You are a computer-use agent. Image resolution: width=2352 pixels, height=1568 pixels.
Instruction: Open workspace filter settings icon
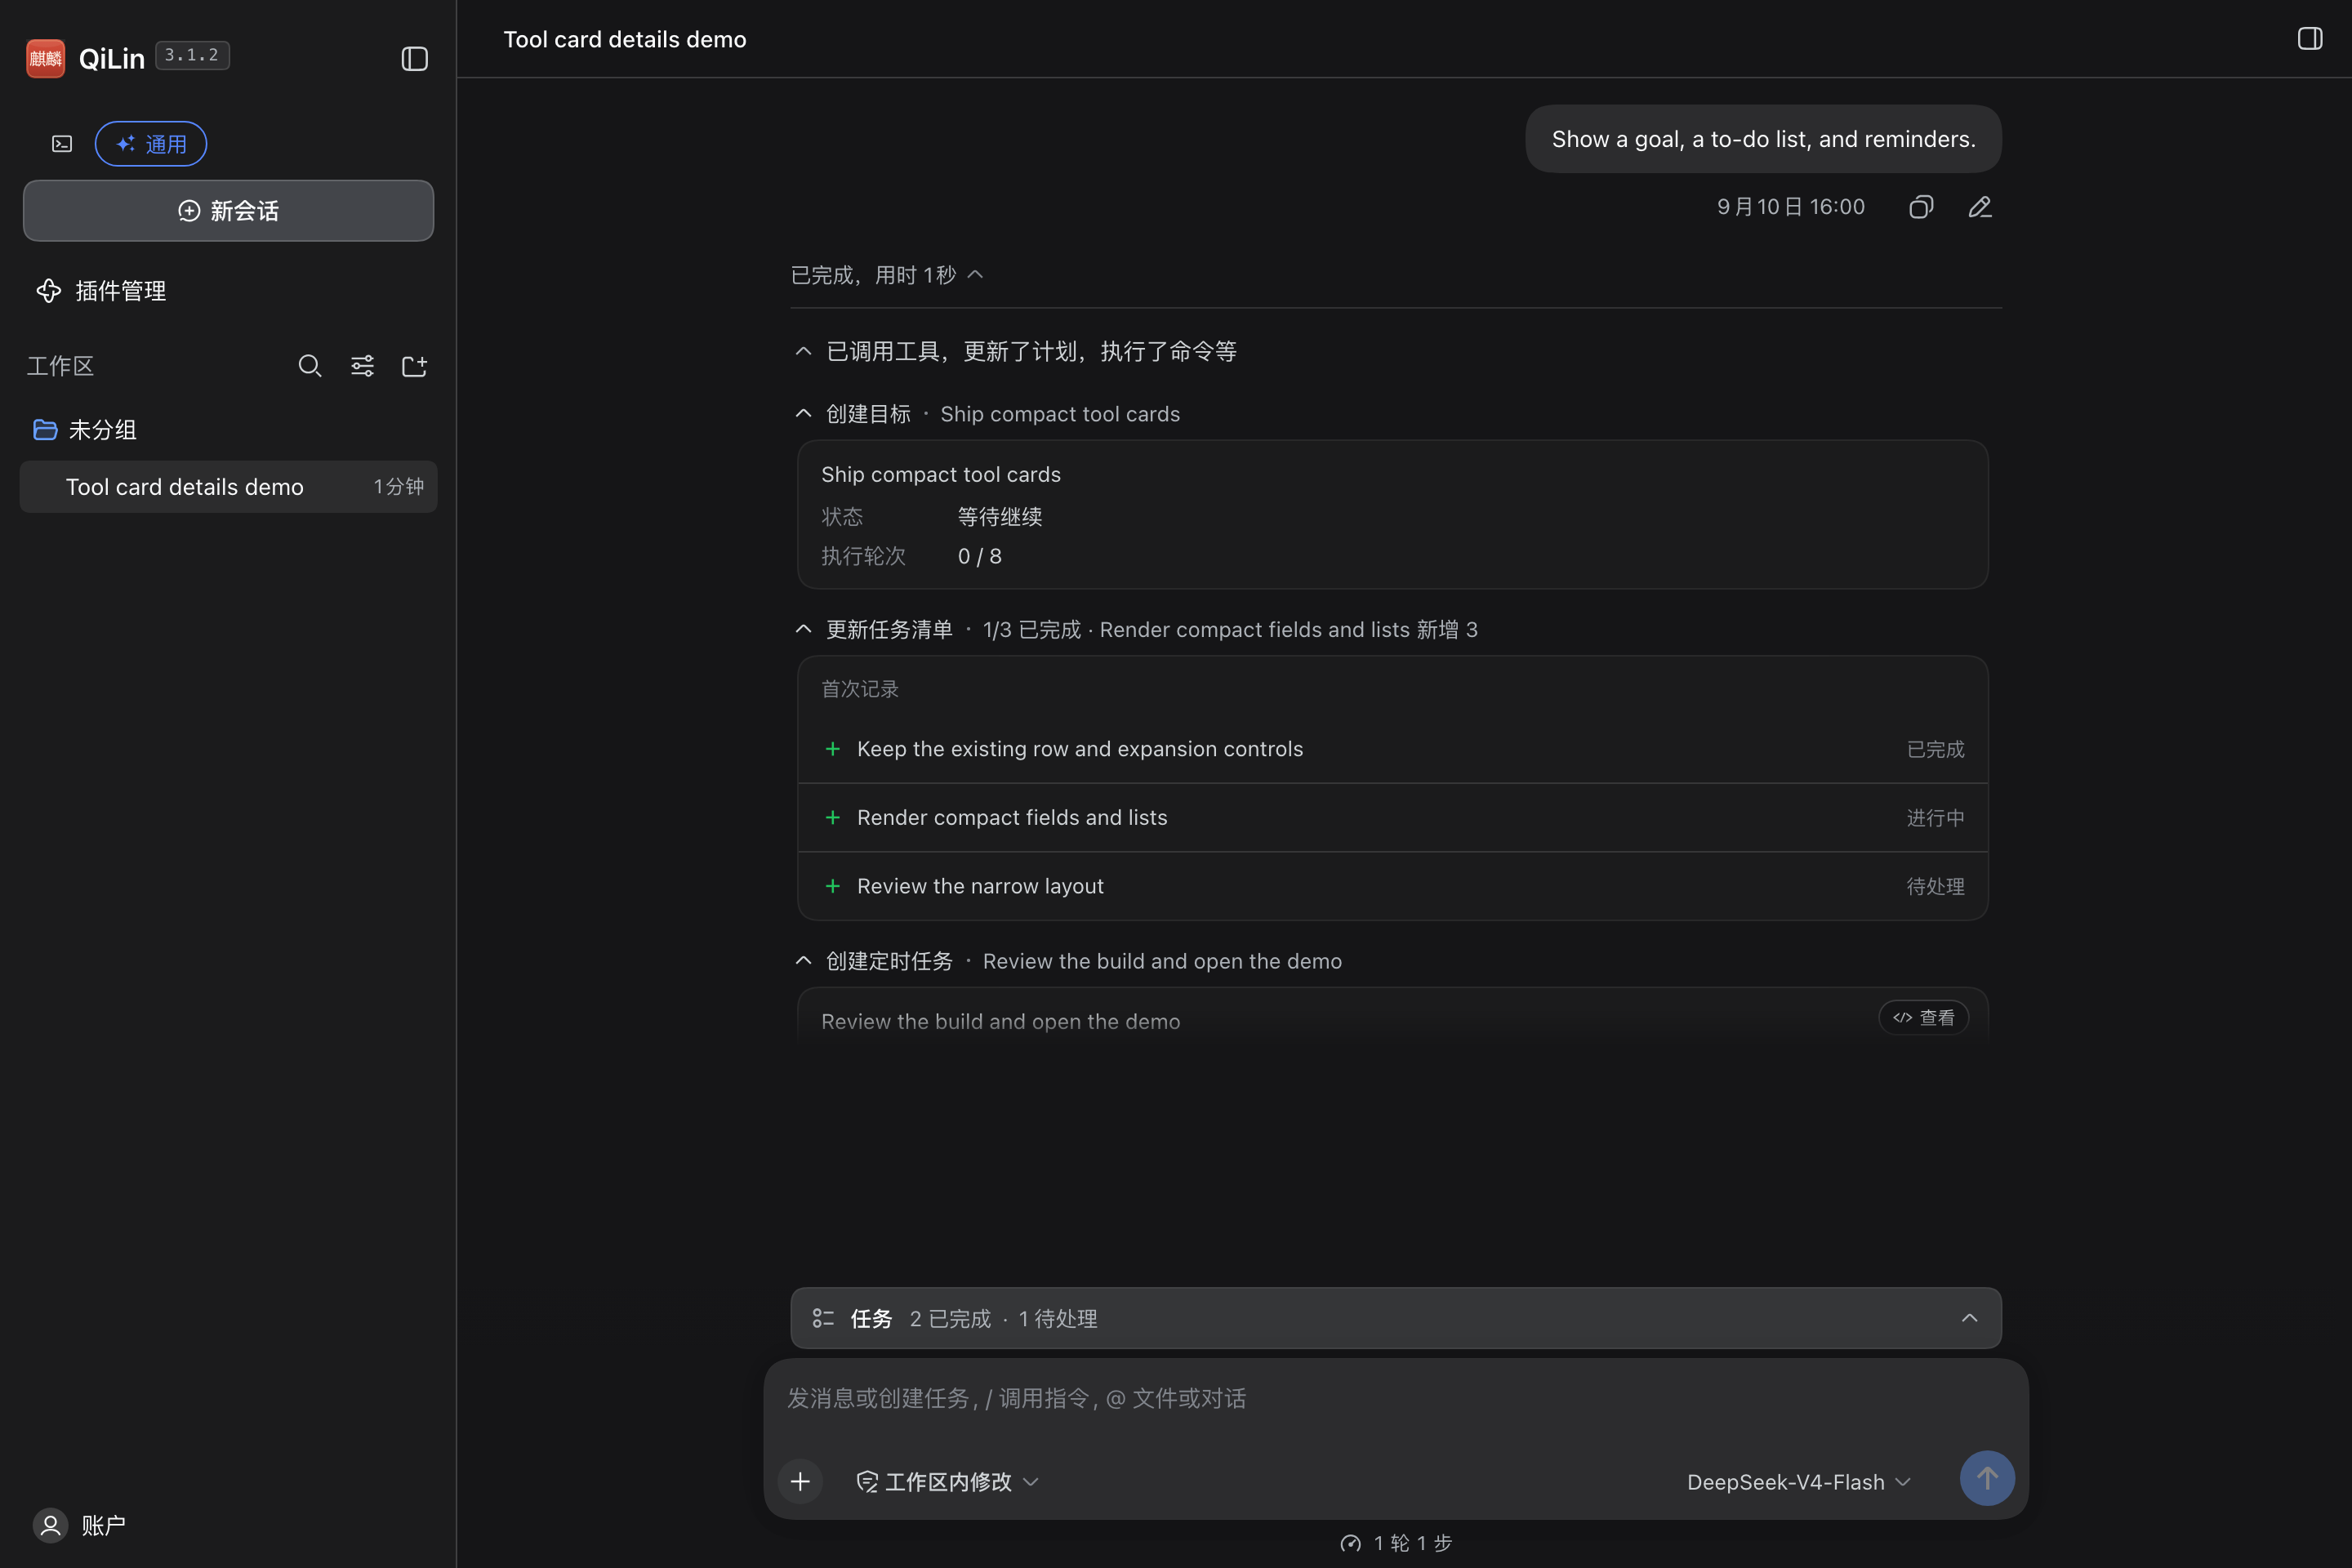coord(362,366)
